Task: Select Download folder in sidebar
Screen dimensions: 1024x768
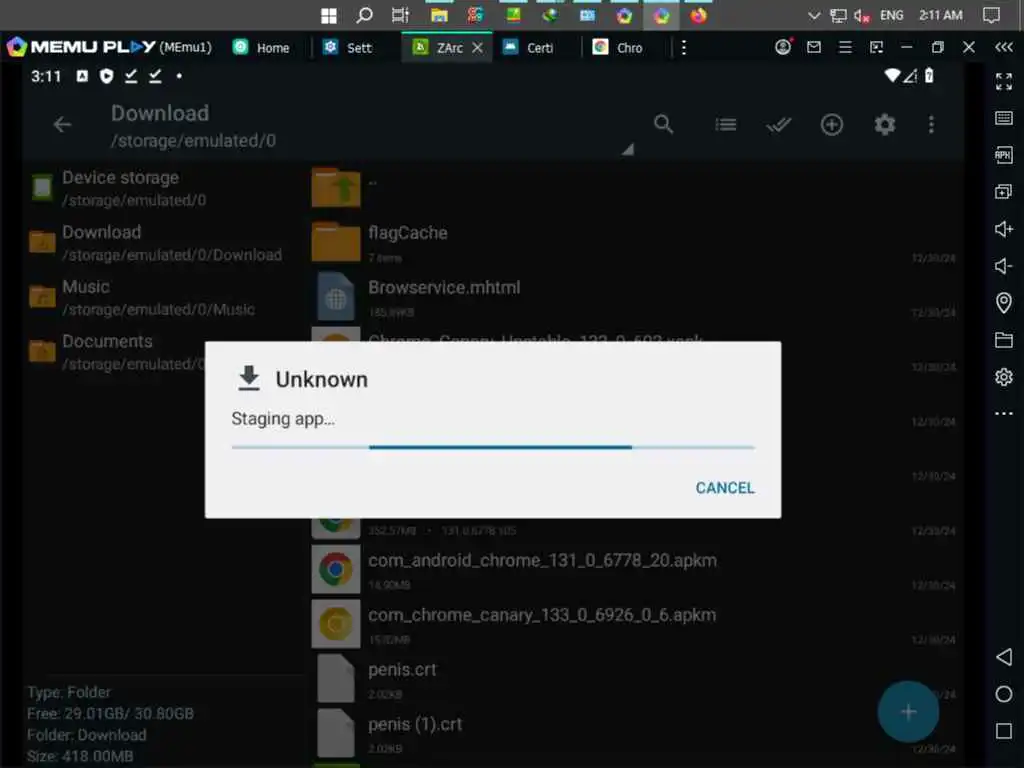Action: coord(163,243)
